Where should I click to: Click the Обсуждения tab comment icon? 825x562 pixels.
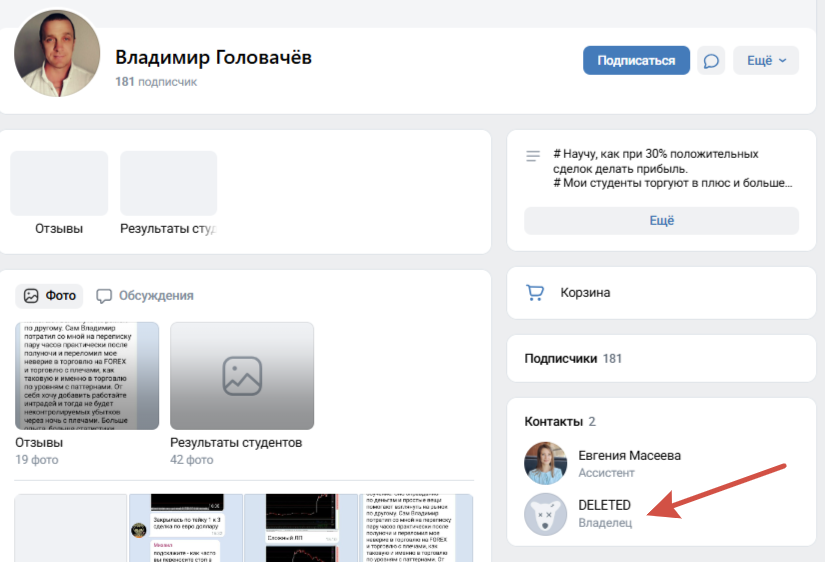click(x=104, y=296)
